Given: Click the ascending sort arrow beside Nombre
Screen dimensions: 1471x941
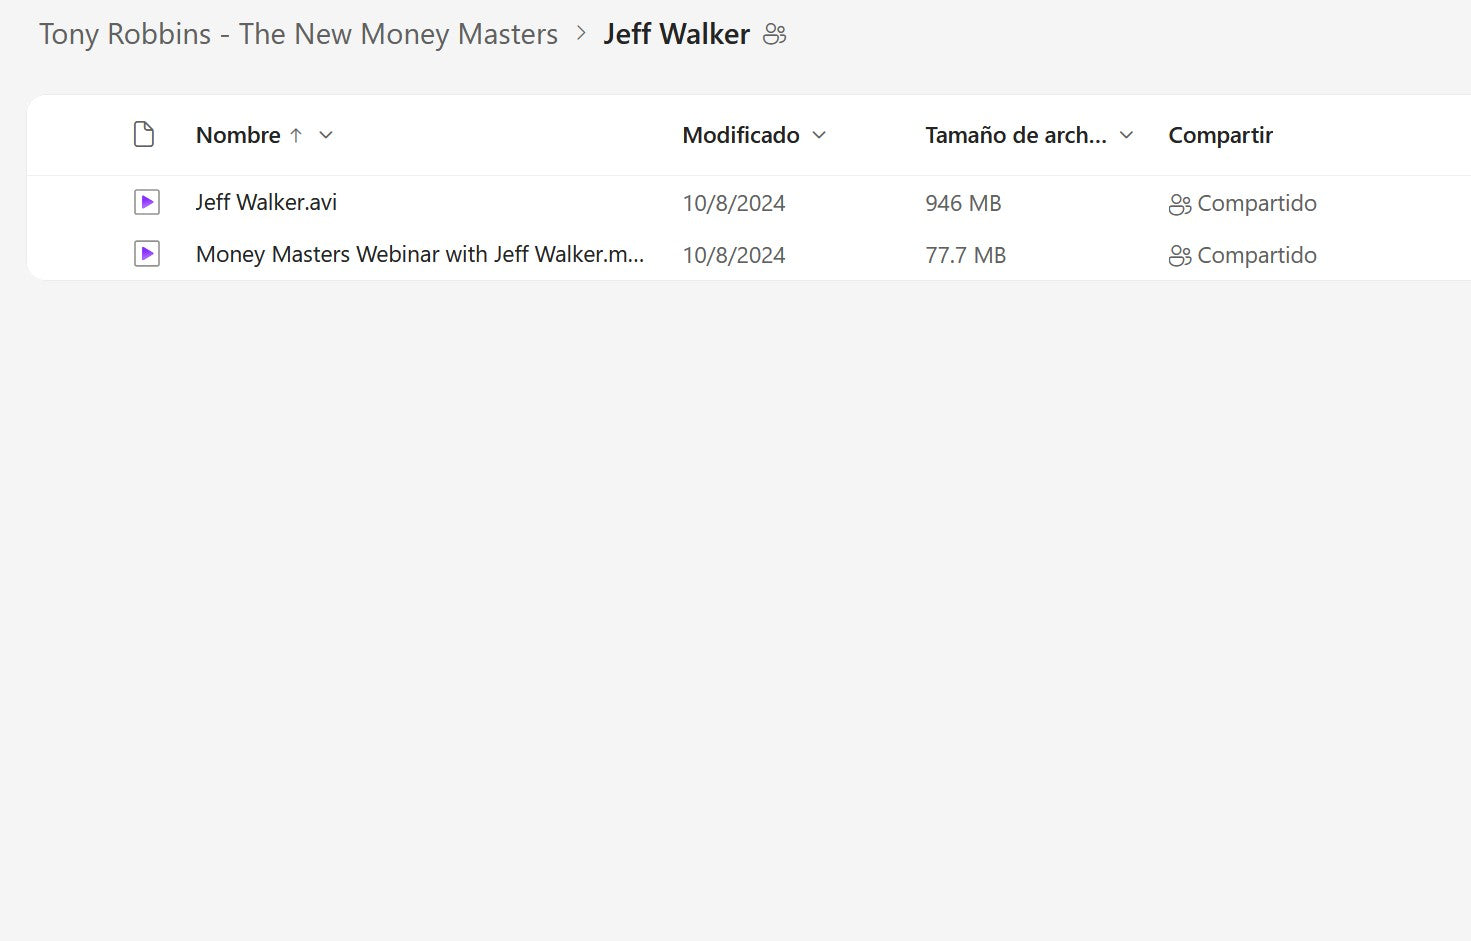Looking at the screenshot, I should [x=296, y=135].
